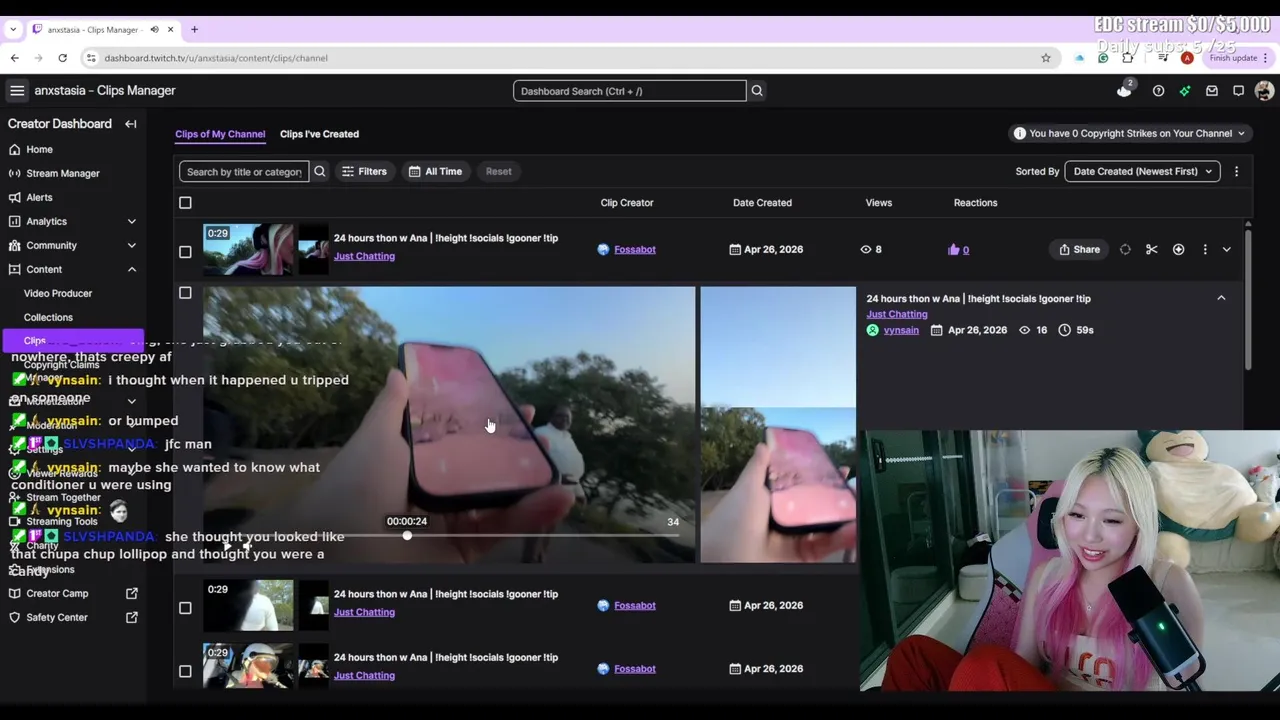This screenshot has height=720, width=1280.
Task: Open the hamburger menu beside anxstasia title
Action: pos(17,91)
